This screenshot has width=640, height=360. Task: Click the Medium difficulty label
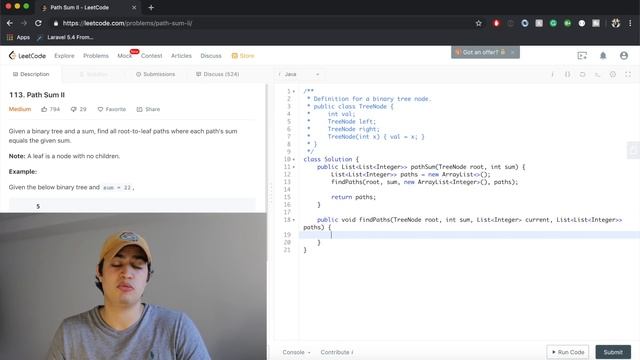tap(20, 109)
